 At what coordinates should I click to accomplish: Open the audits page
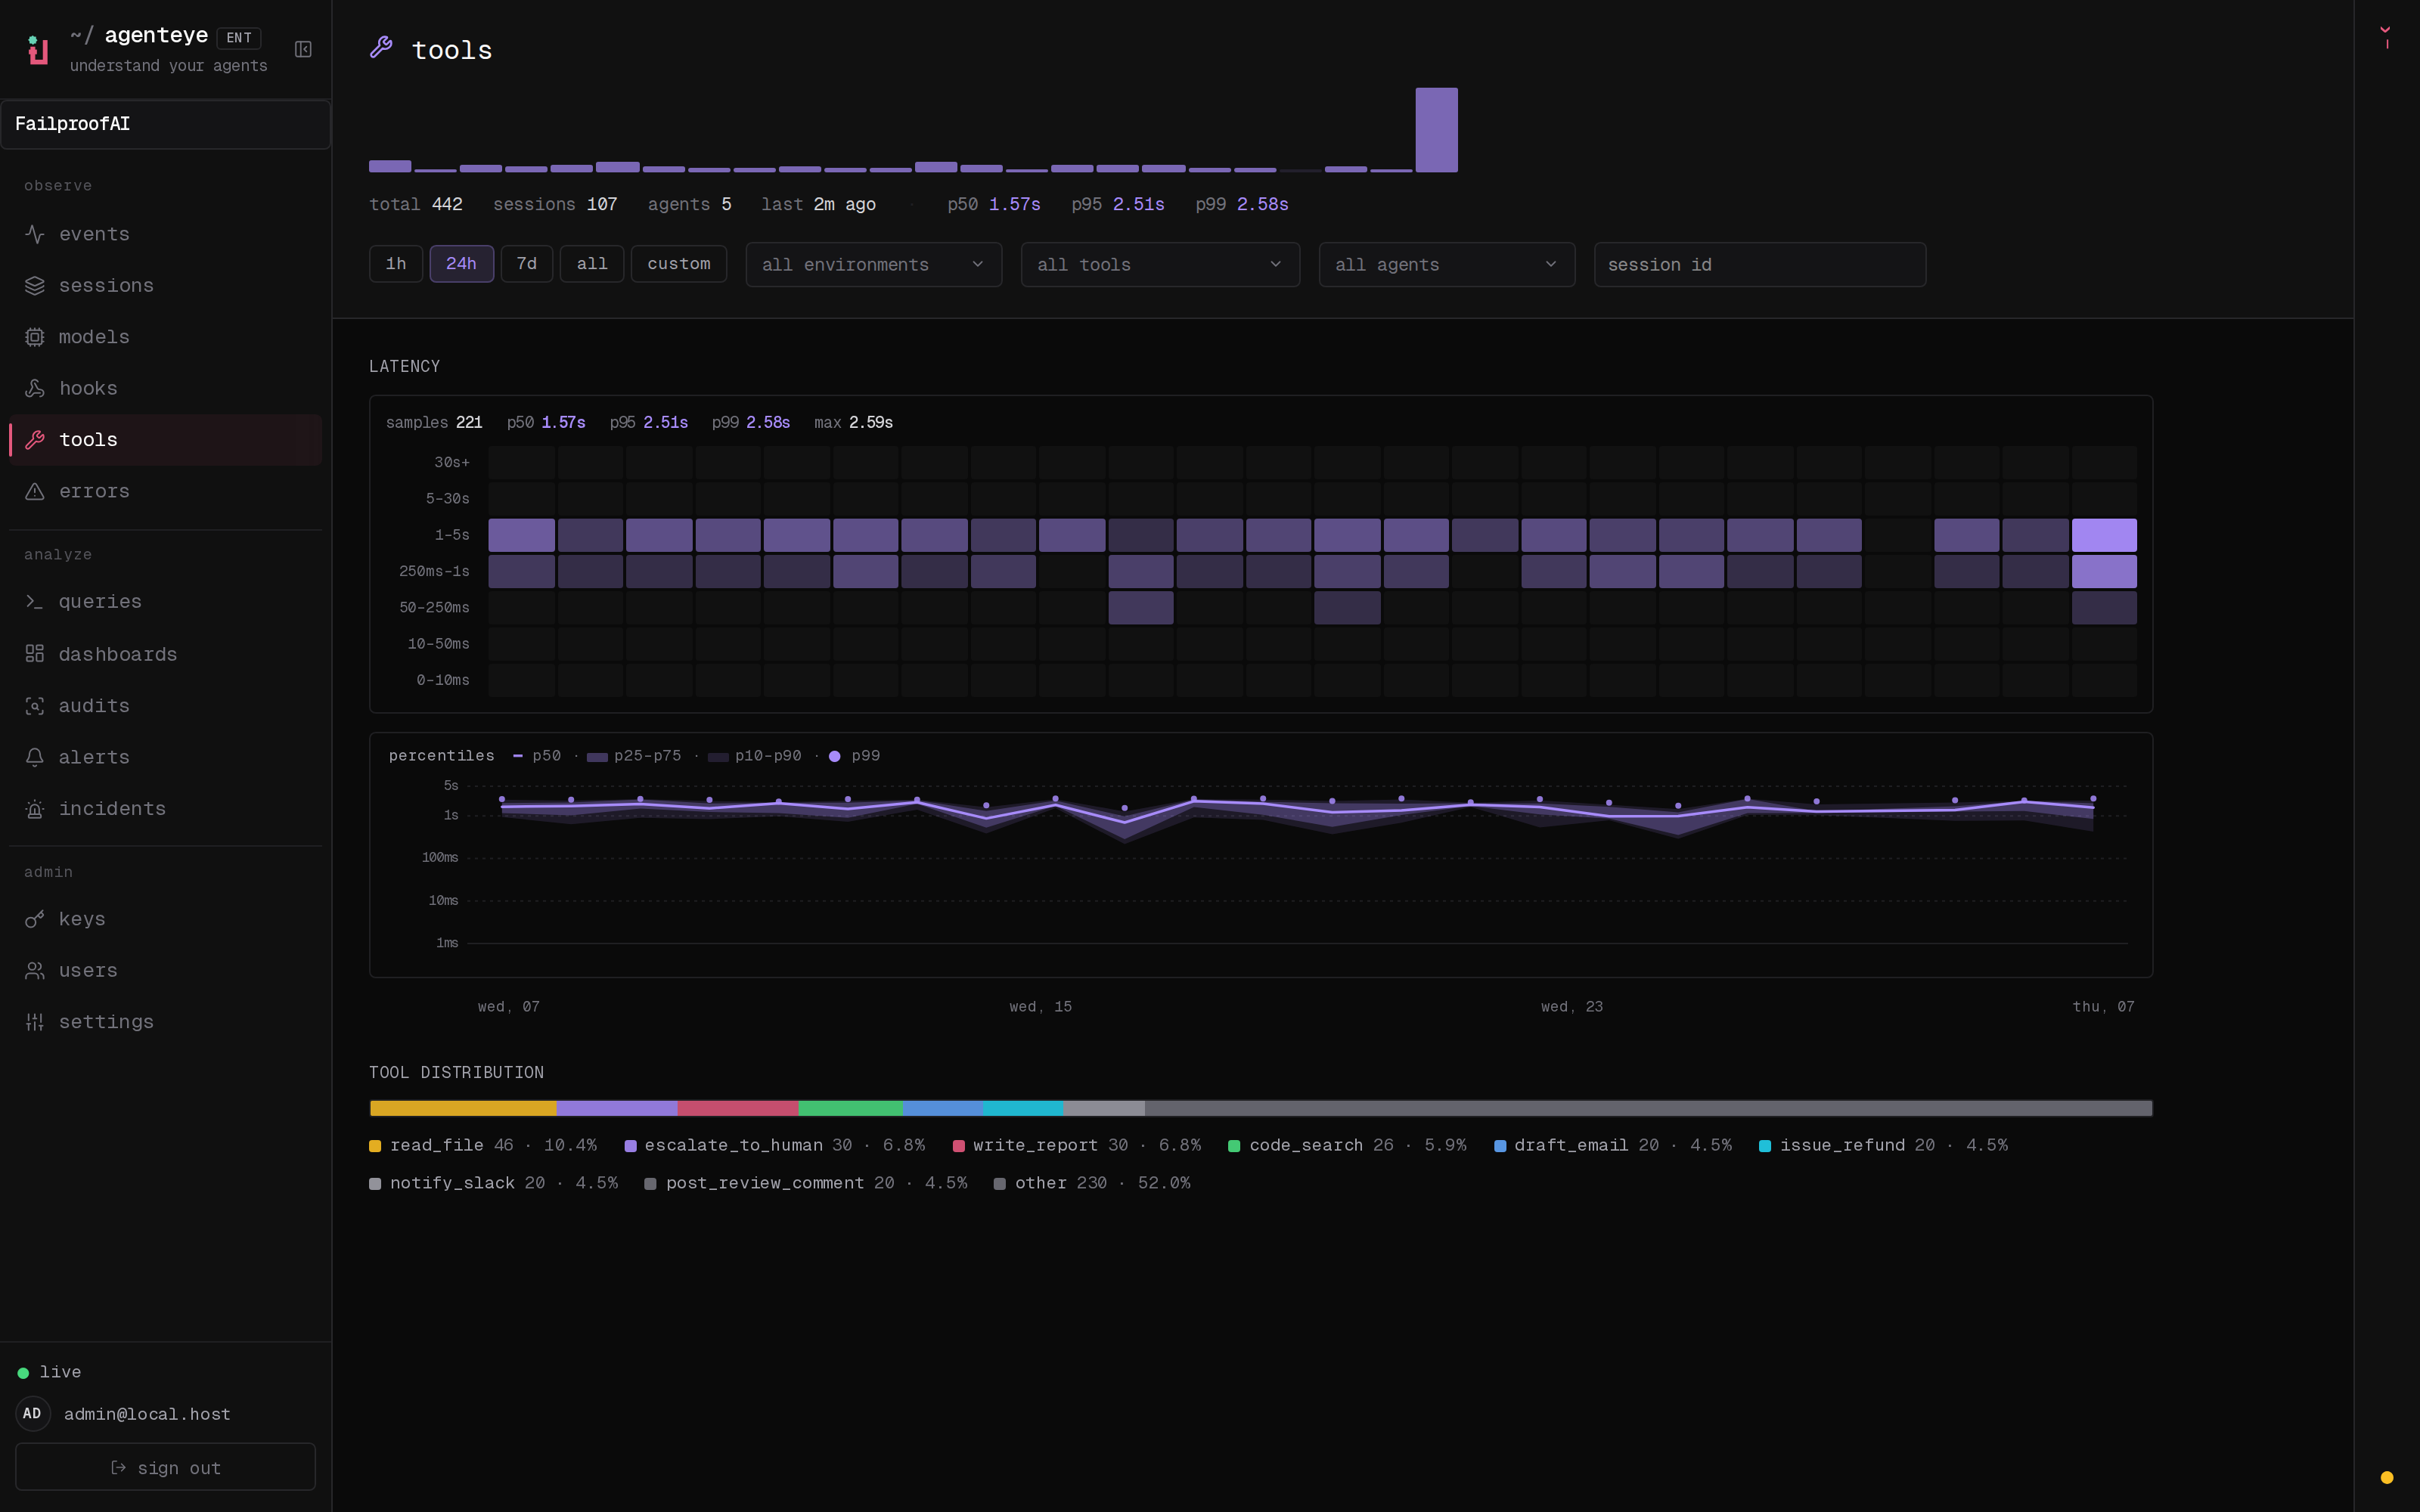click(x=165, y=706)
